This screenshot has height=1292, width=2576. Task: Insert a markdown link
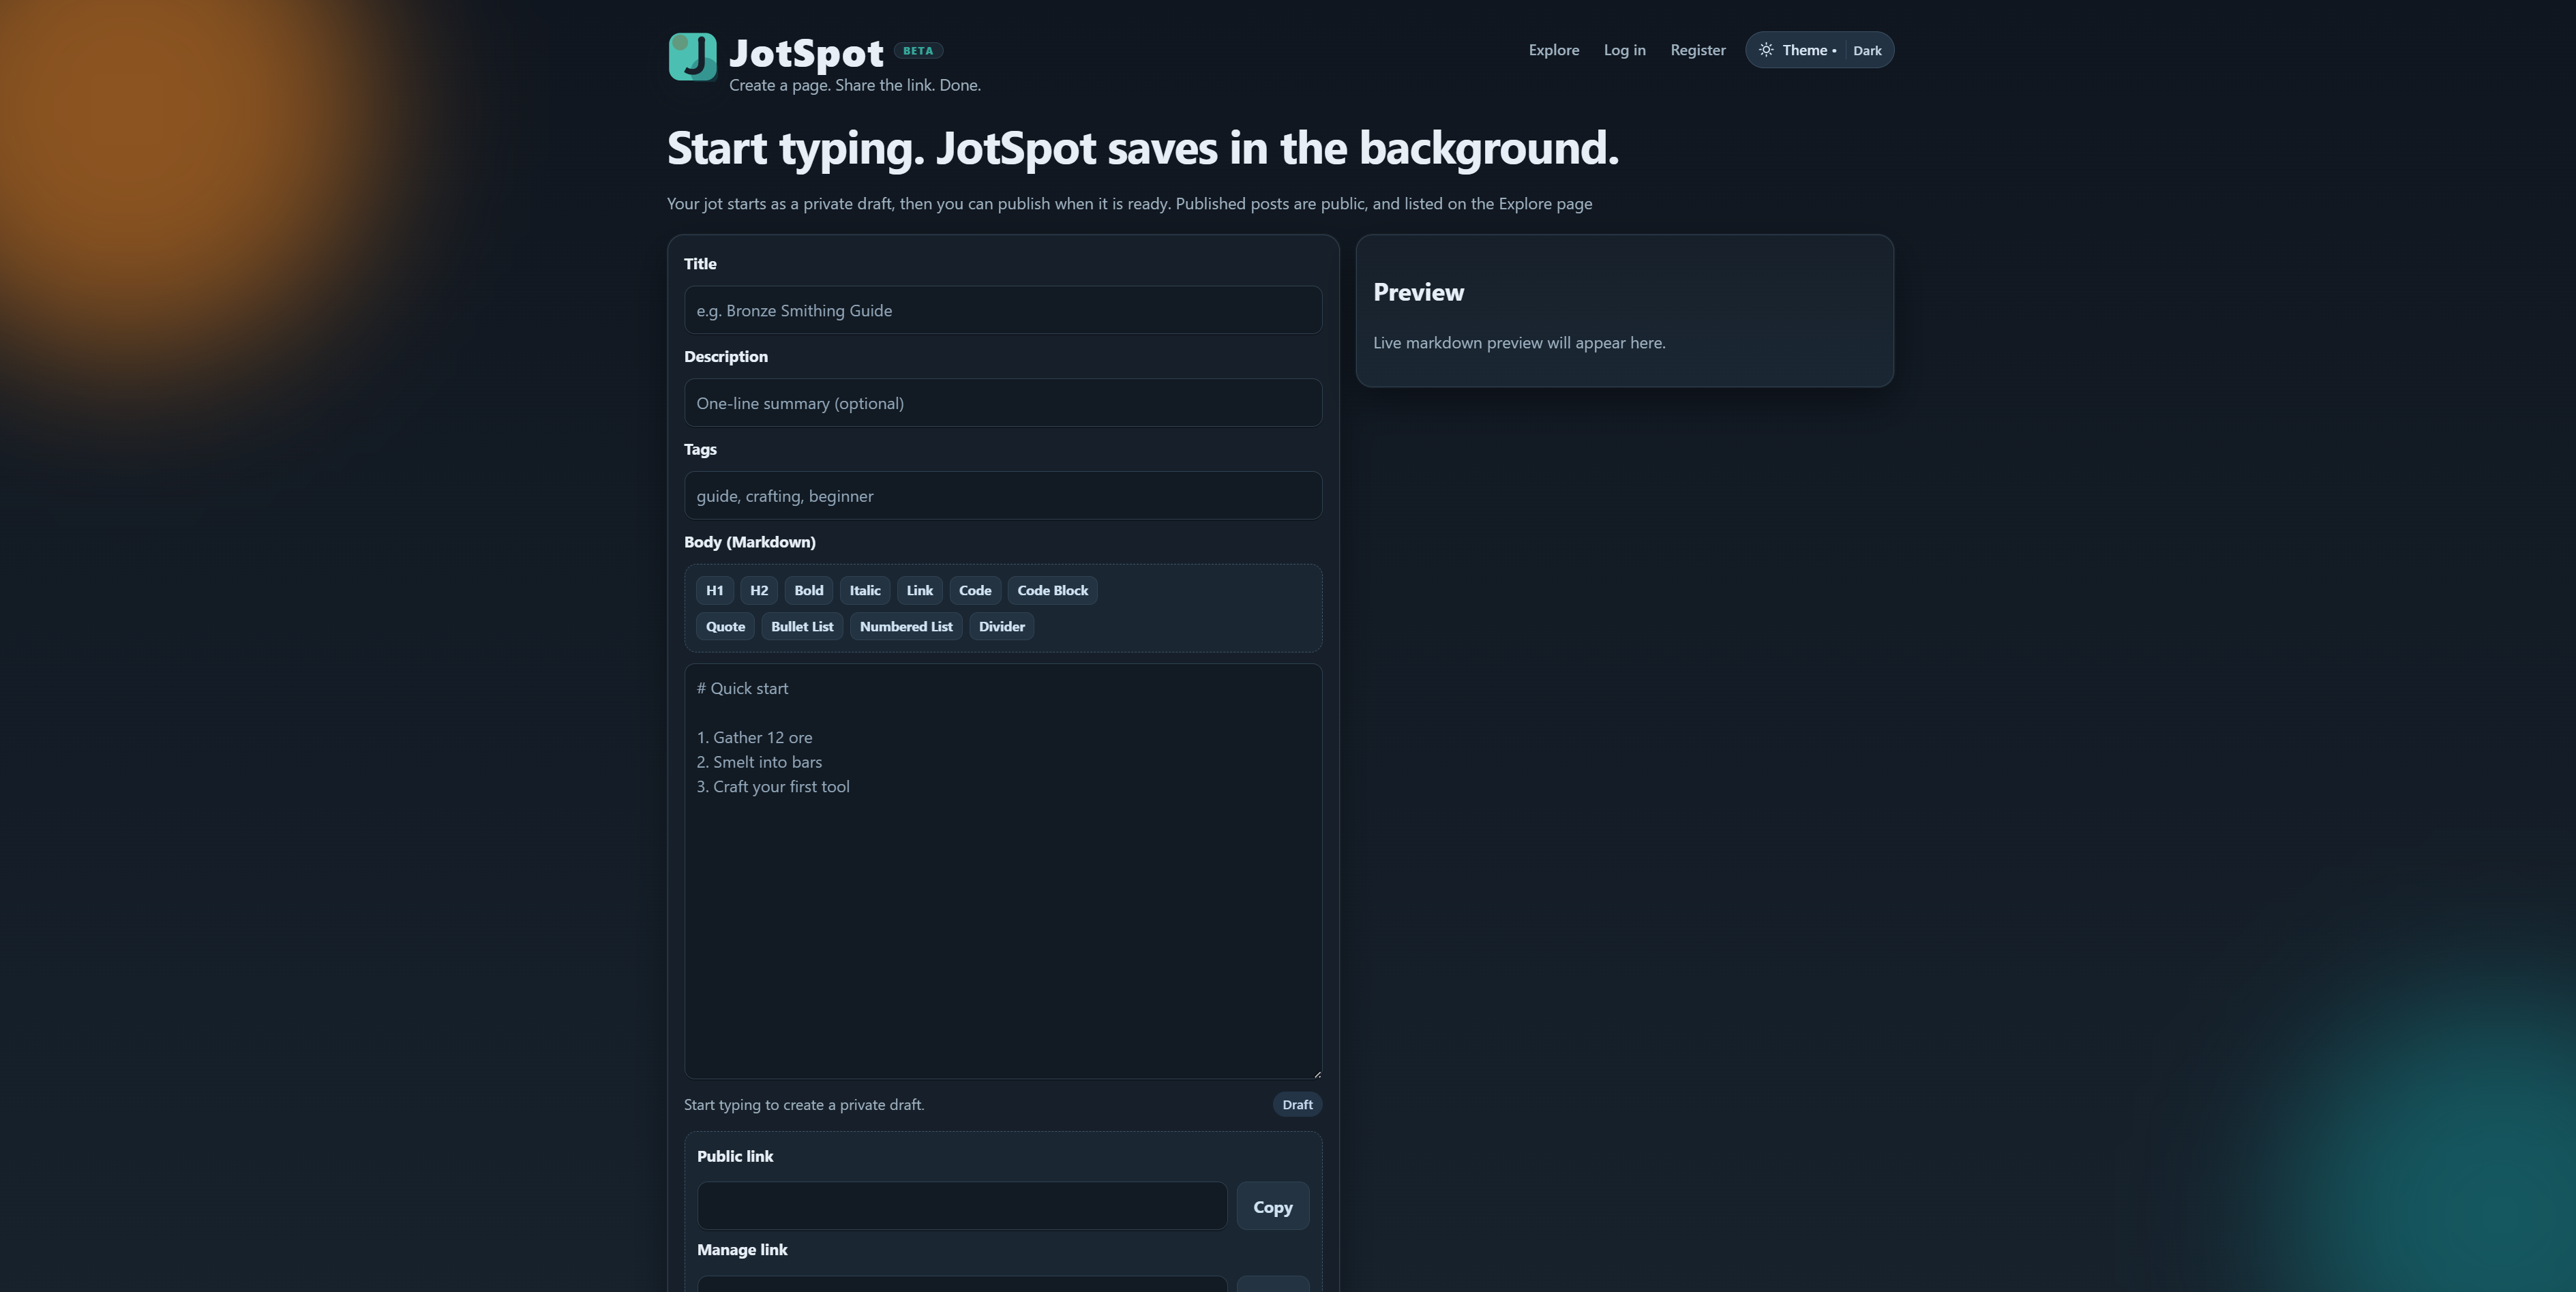pyautogui.click(x=919, y=590)
